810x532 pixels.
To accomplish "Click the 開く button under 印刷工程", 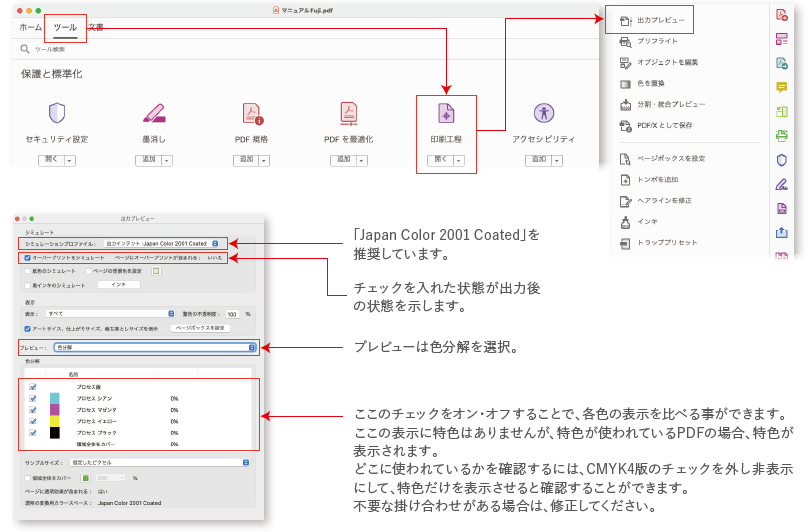I will click(x=440, y=160).
